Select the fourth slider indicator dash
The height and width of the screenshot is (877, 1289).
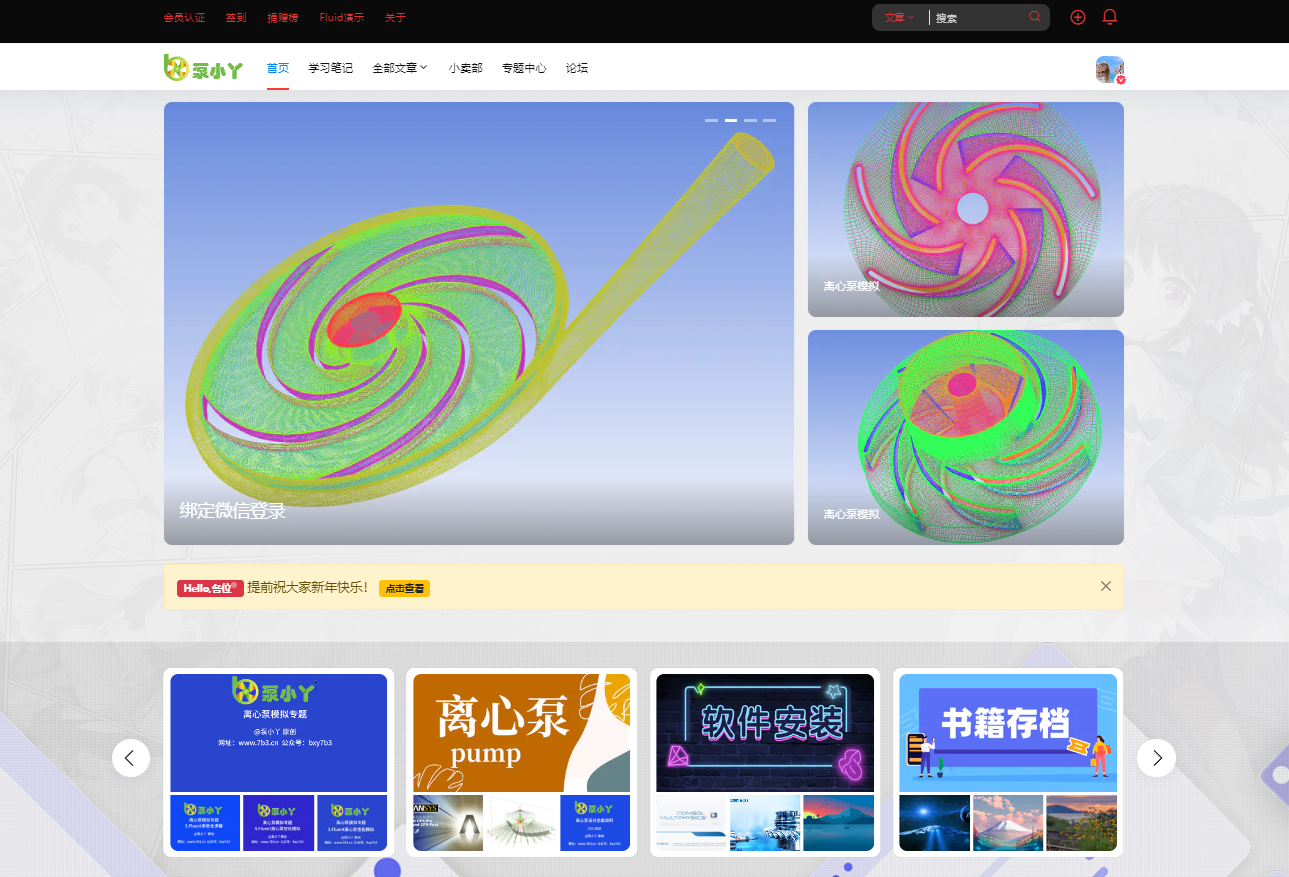click(x=769, y=120)
